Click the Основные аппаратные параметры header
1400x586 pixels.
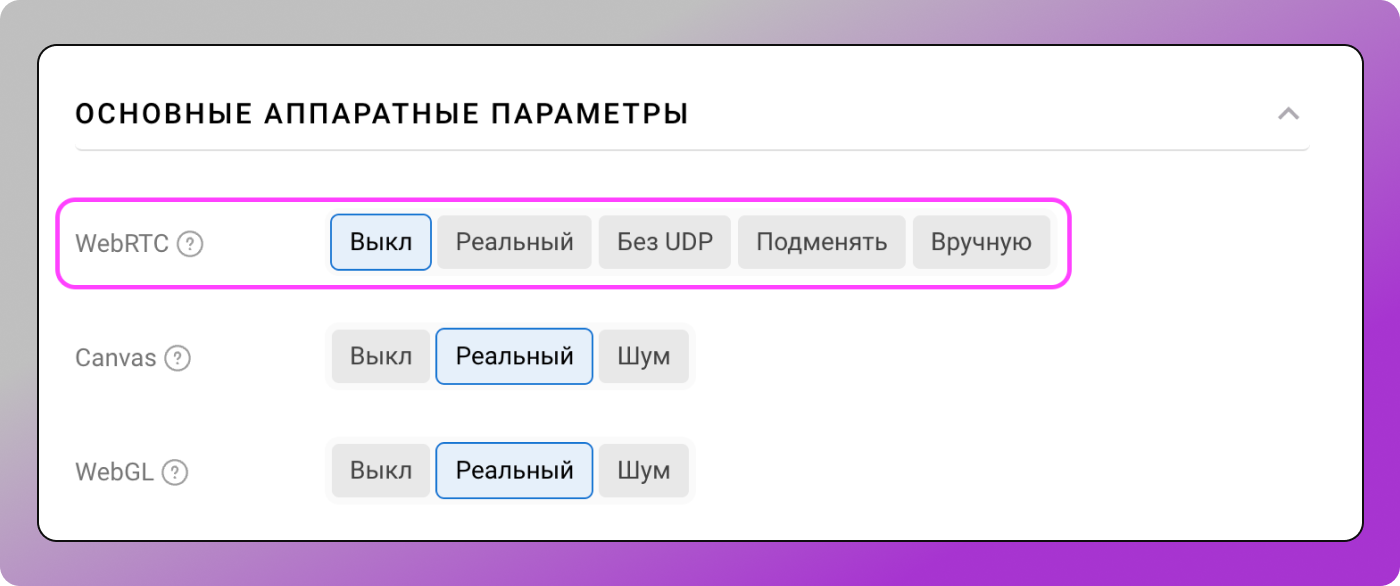coord(383,113)
